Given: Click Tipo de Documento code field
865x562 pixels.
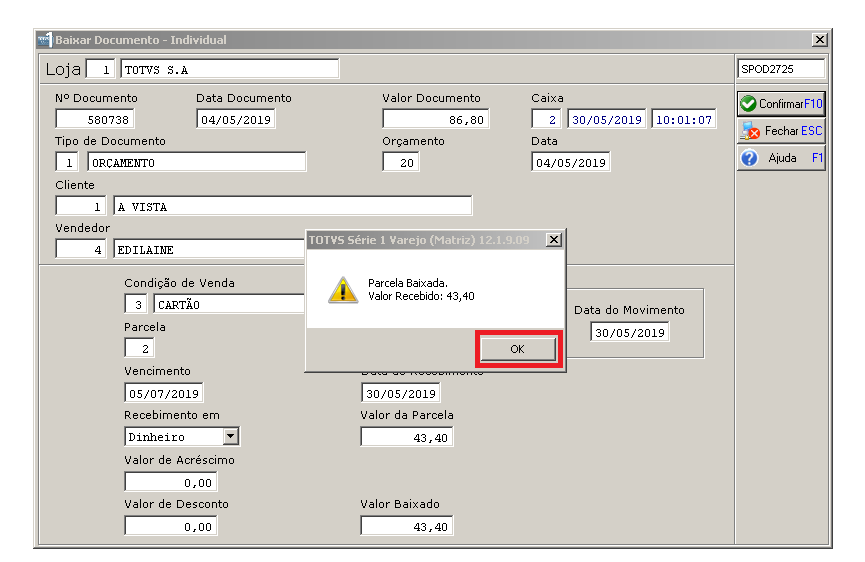Looking at the screenshot, I should 67,162.
